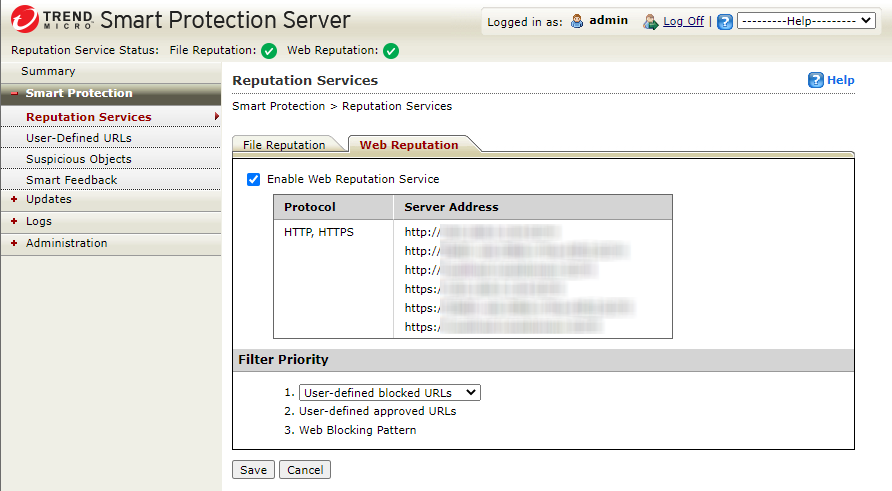Click the File Reputation green status checkmark
The width and height of the screenshot is (892, 491).
point(269,51)
